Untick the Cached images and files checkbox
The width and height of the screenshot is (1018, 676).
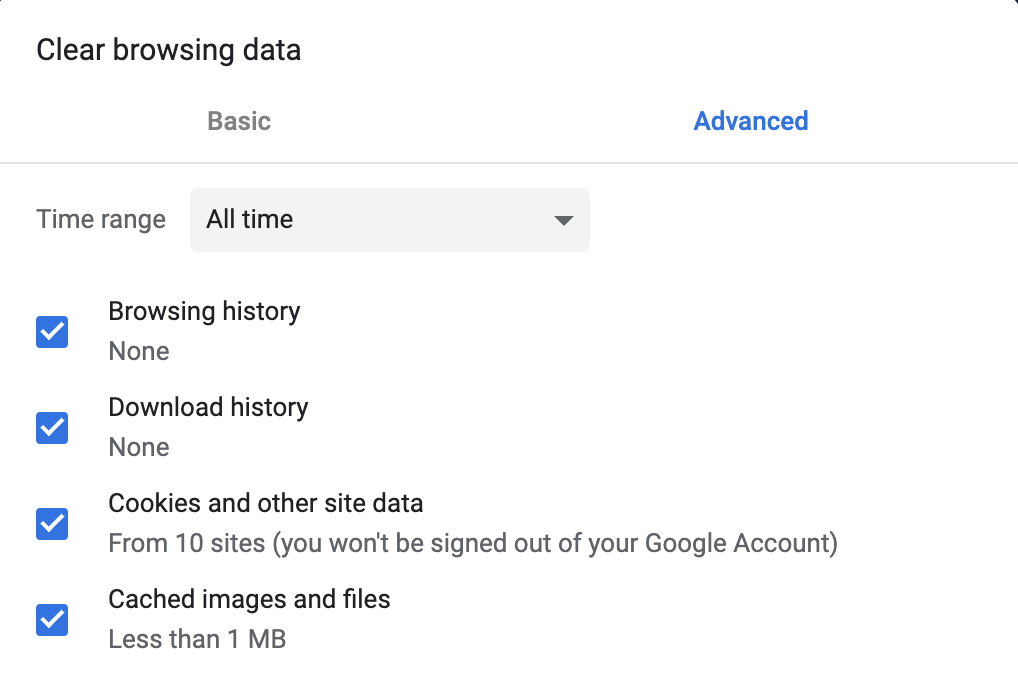click(52, 620)
